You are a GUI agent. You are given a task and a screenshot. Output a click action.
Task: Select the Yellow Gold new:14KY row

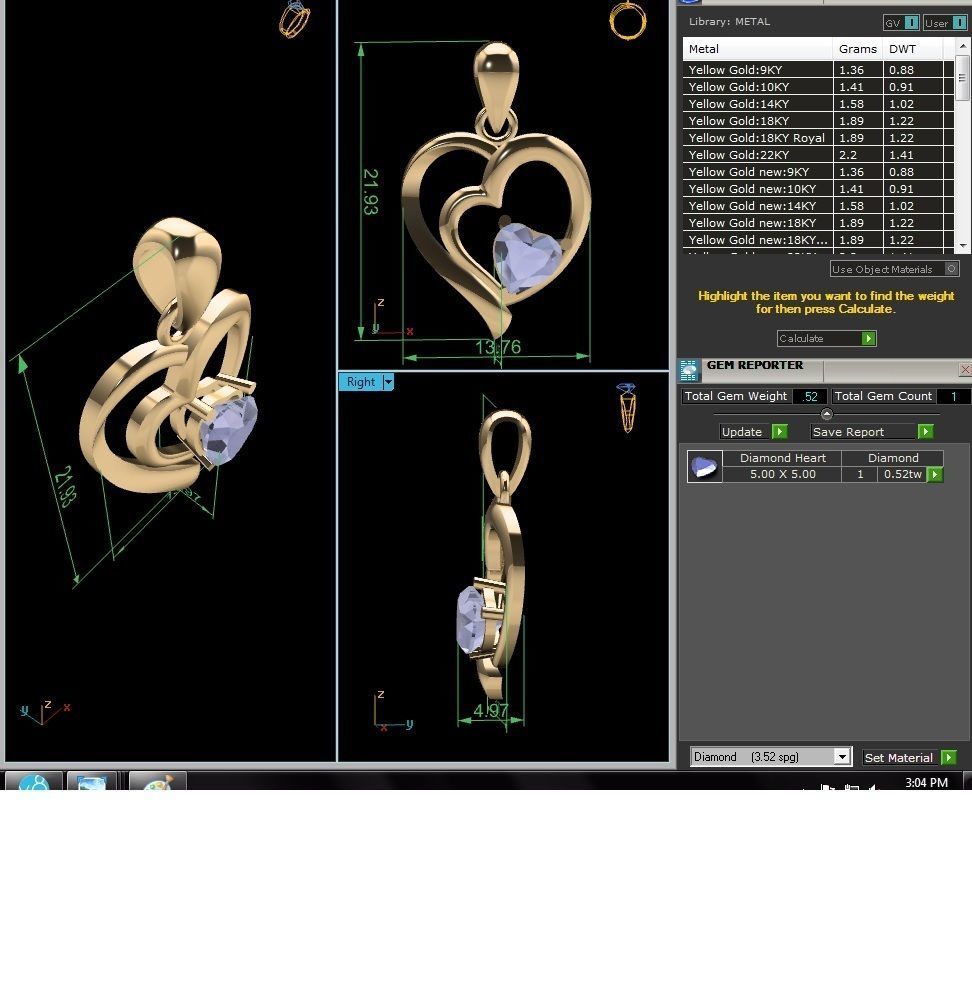818,205
